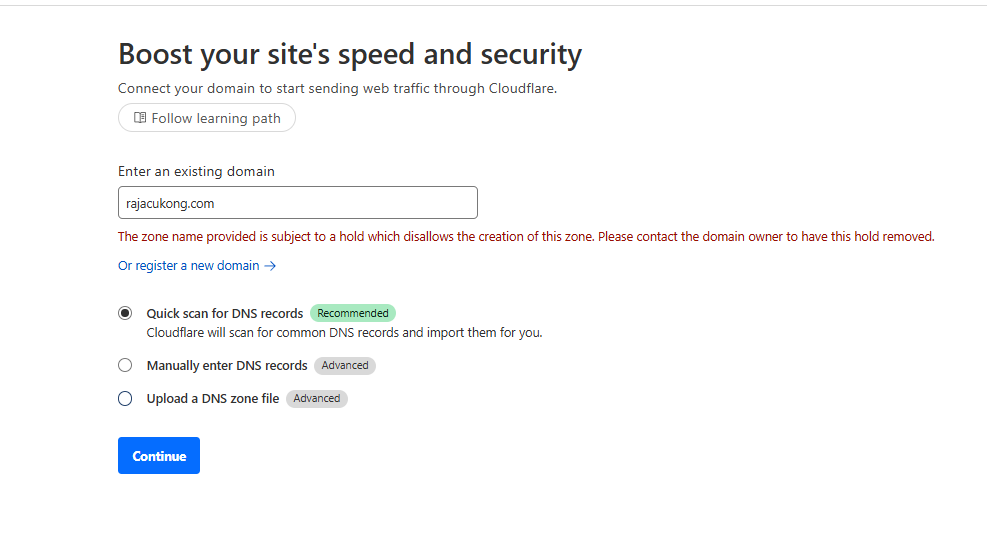Click the Cloudflare will scan for common DNS records description

344,332
